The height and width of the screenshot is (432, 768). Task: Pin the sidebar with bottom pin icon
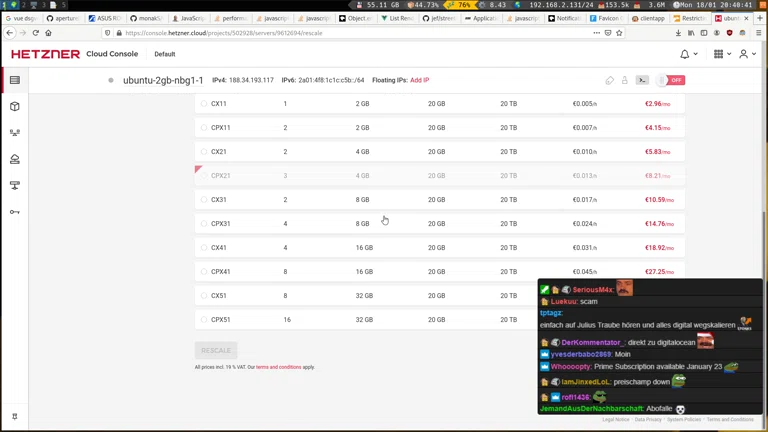(15, 416)
